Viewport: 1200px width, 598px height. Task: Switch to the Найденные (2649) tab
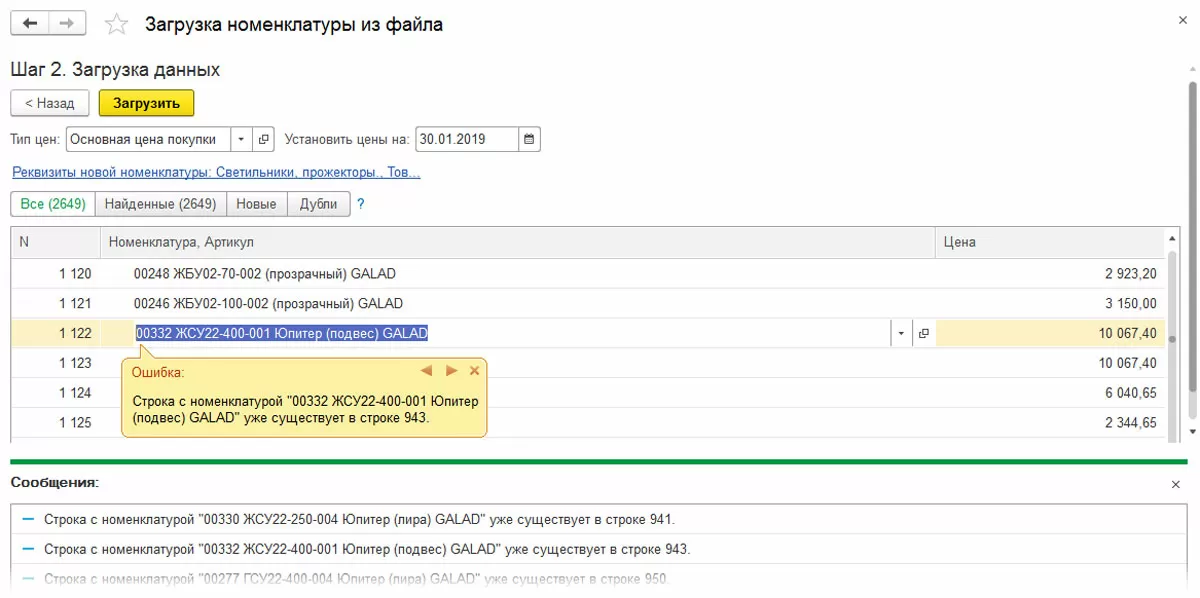160,204
